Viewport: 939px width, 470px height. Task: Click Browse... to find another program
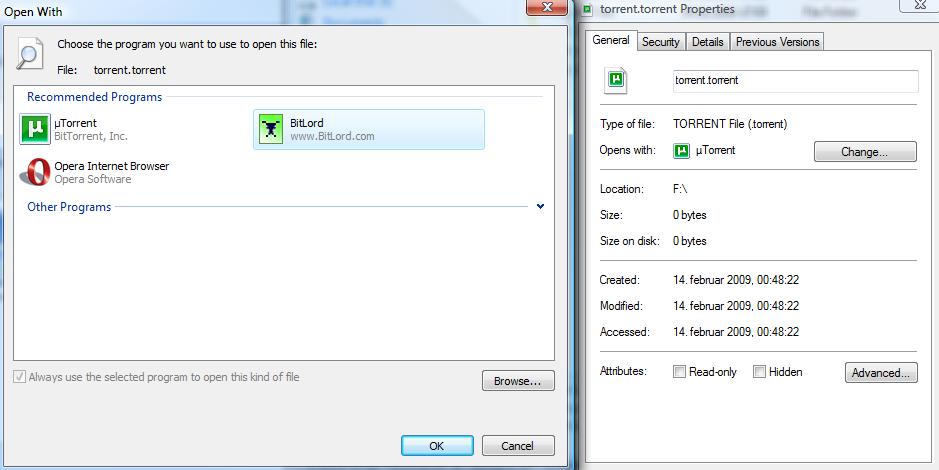[518, 381]
